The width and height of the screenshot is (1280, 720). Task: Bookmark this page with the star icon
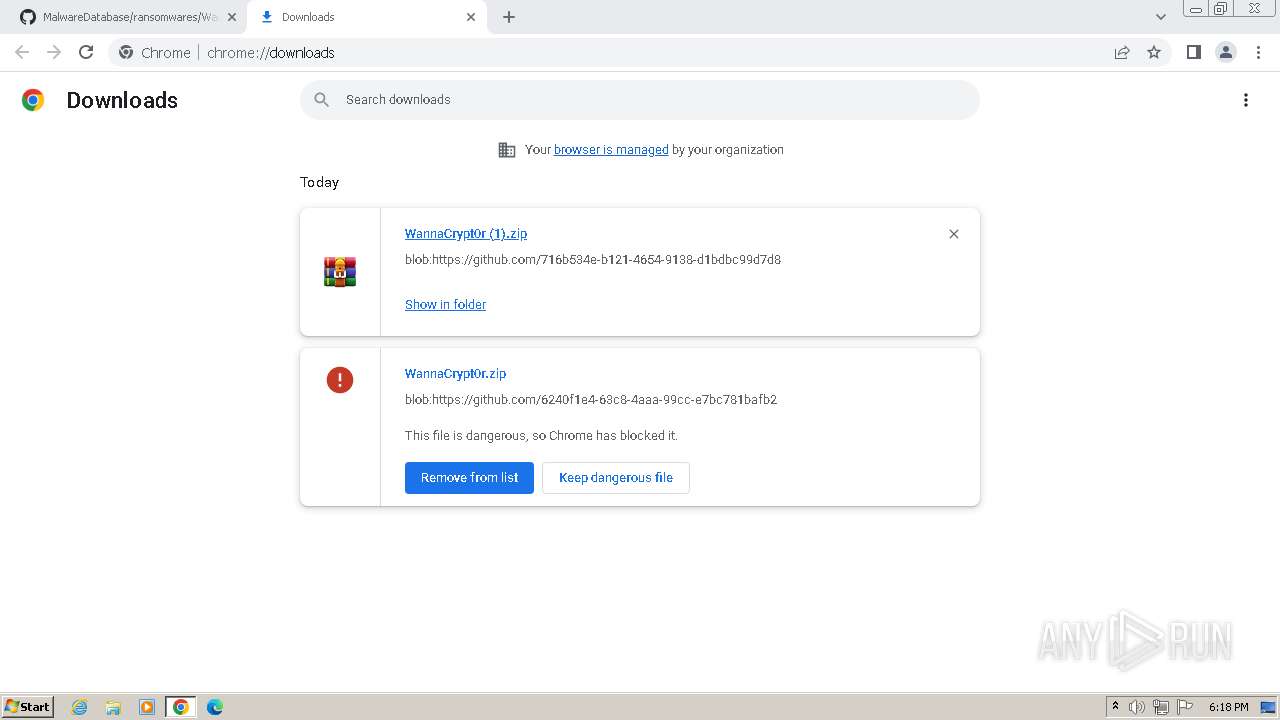click(1154, 52)
